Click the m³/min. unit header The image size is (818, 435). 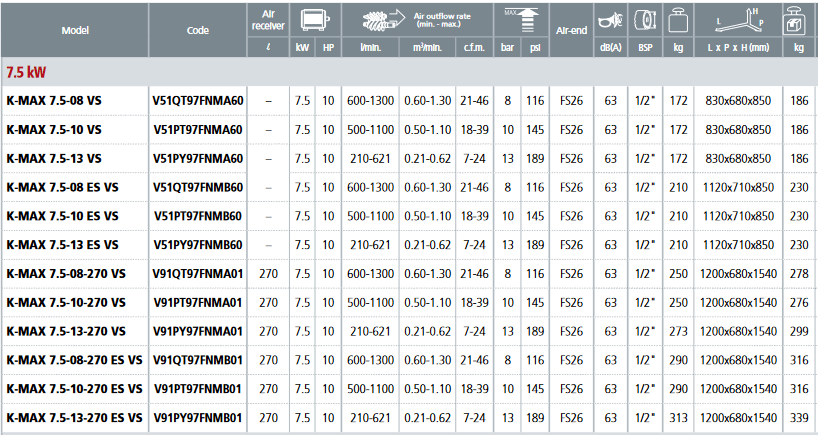pyautogui.click(x=427, y=47)
